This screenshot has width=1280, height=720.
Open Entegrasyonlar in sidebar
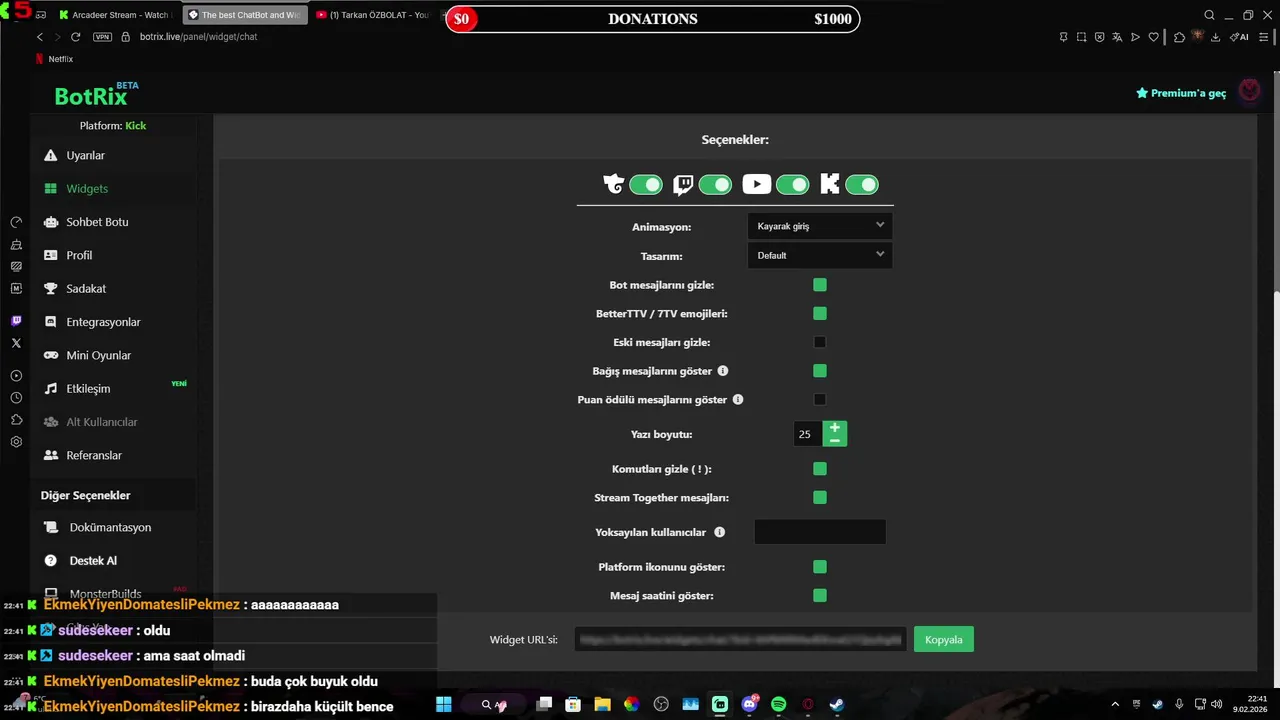pos(103,322)
